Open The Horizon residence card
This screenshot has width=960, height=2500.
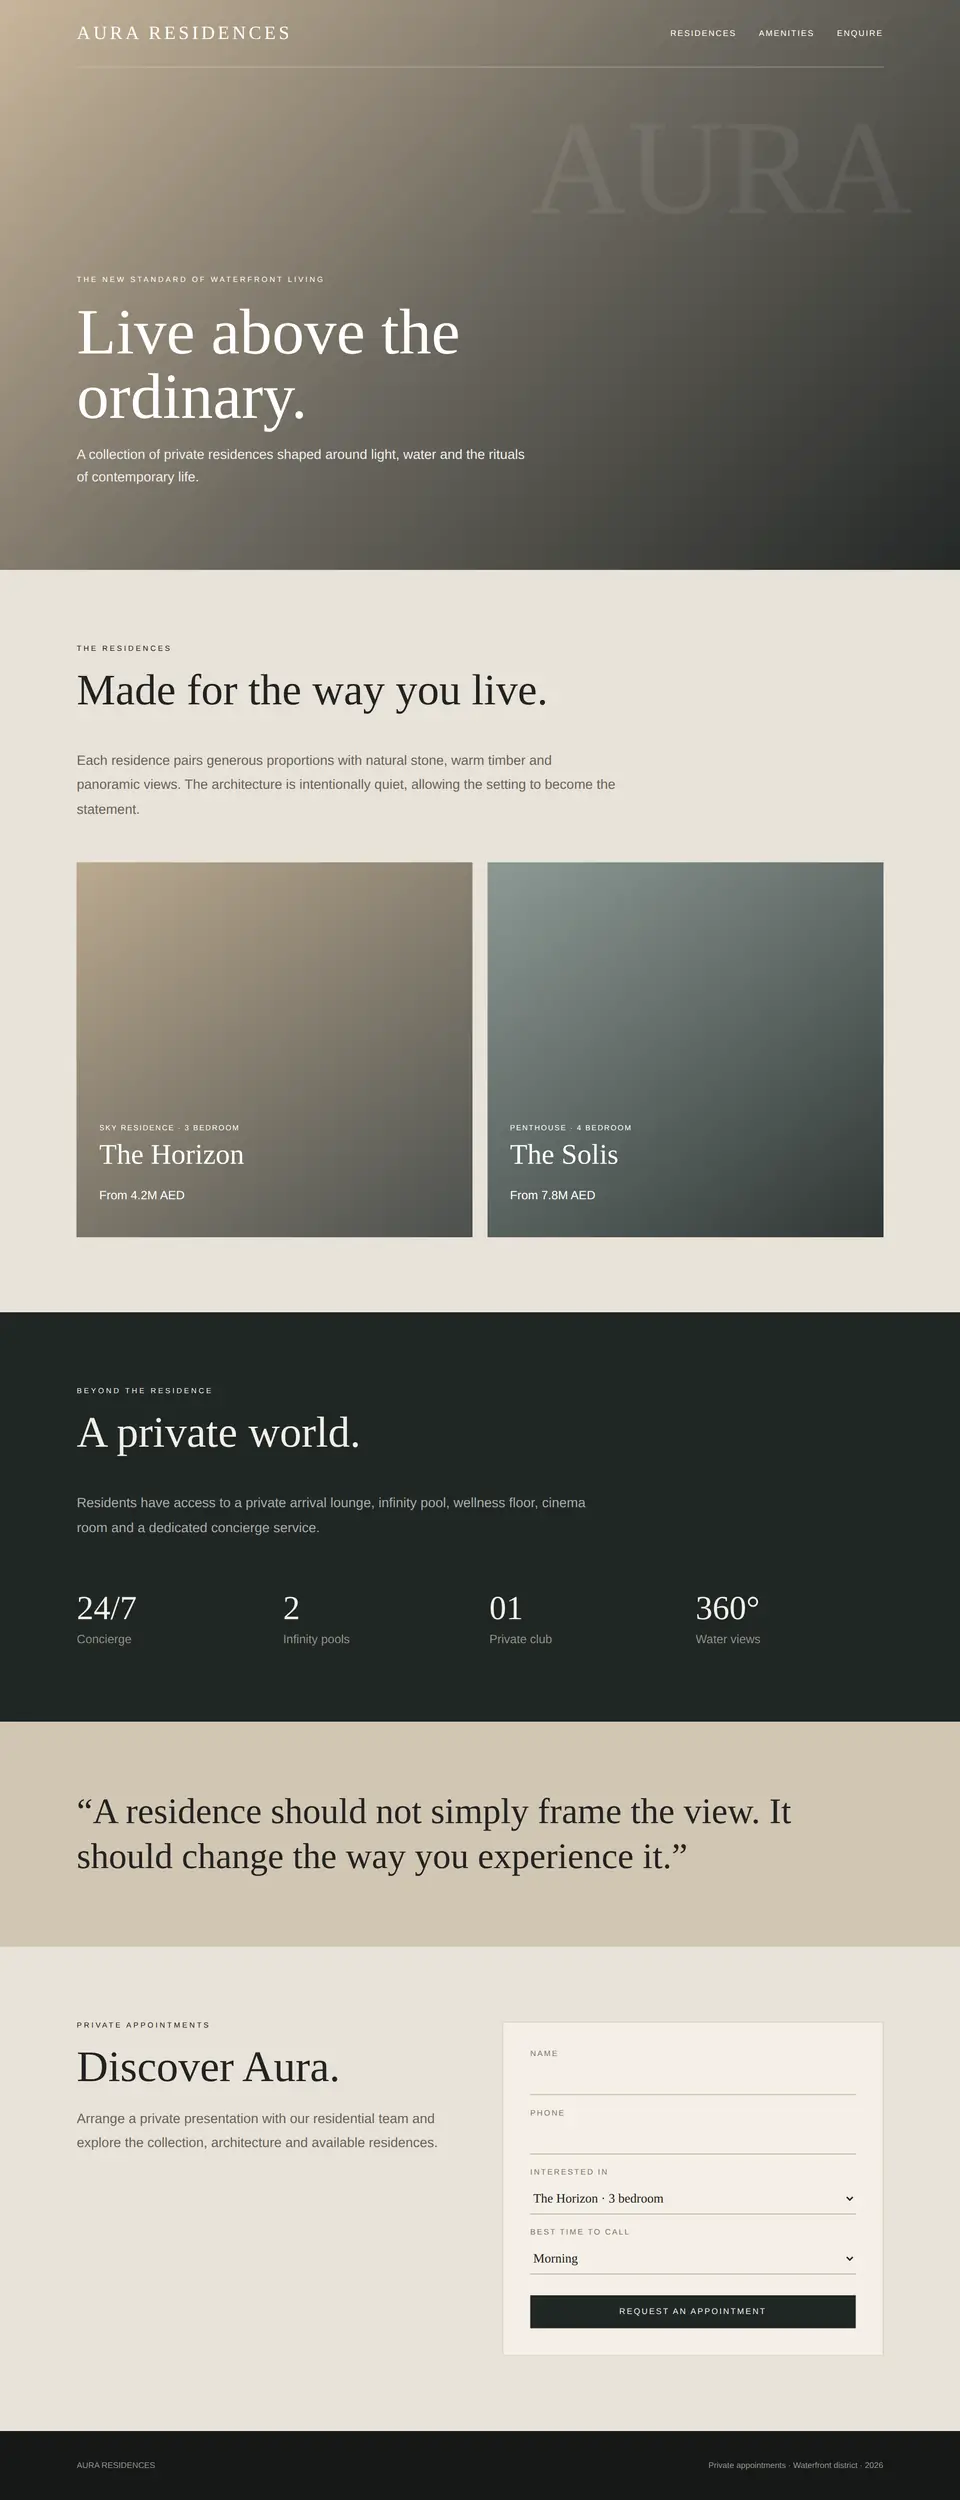click(x=274, y=1049)
